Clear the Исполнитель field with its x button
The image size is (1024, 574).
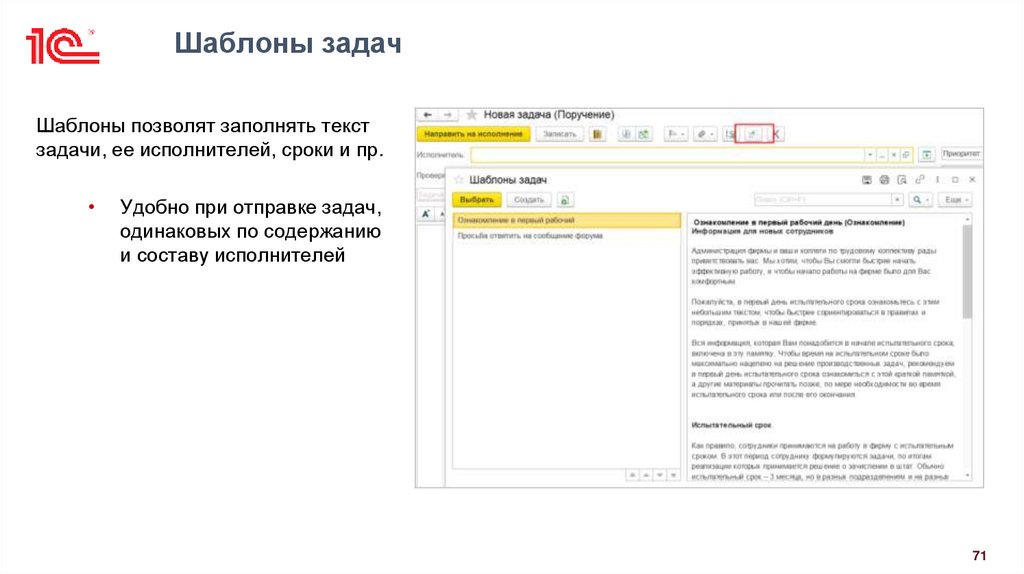[893, 155]
